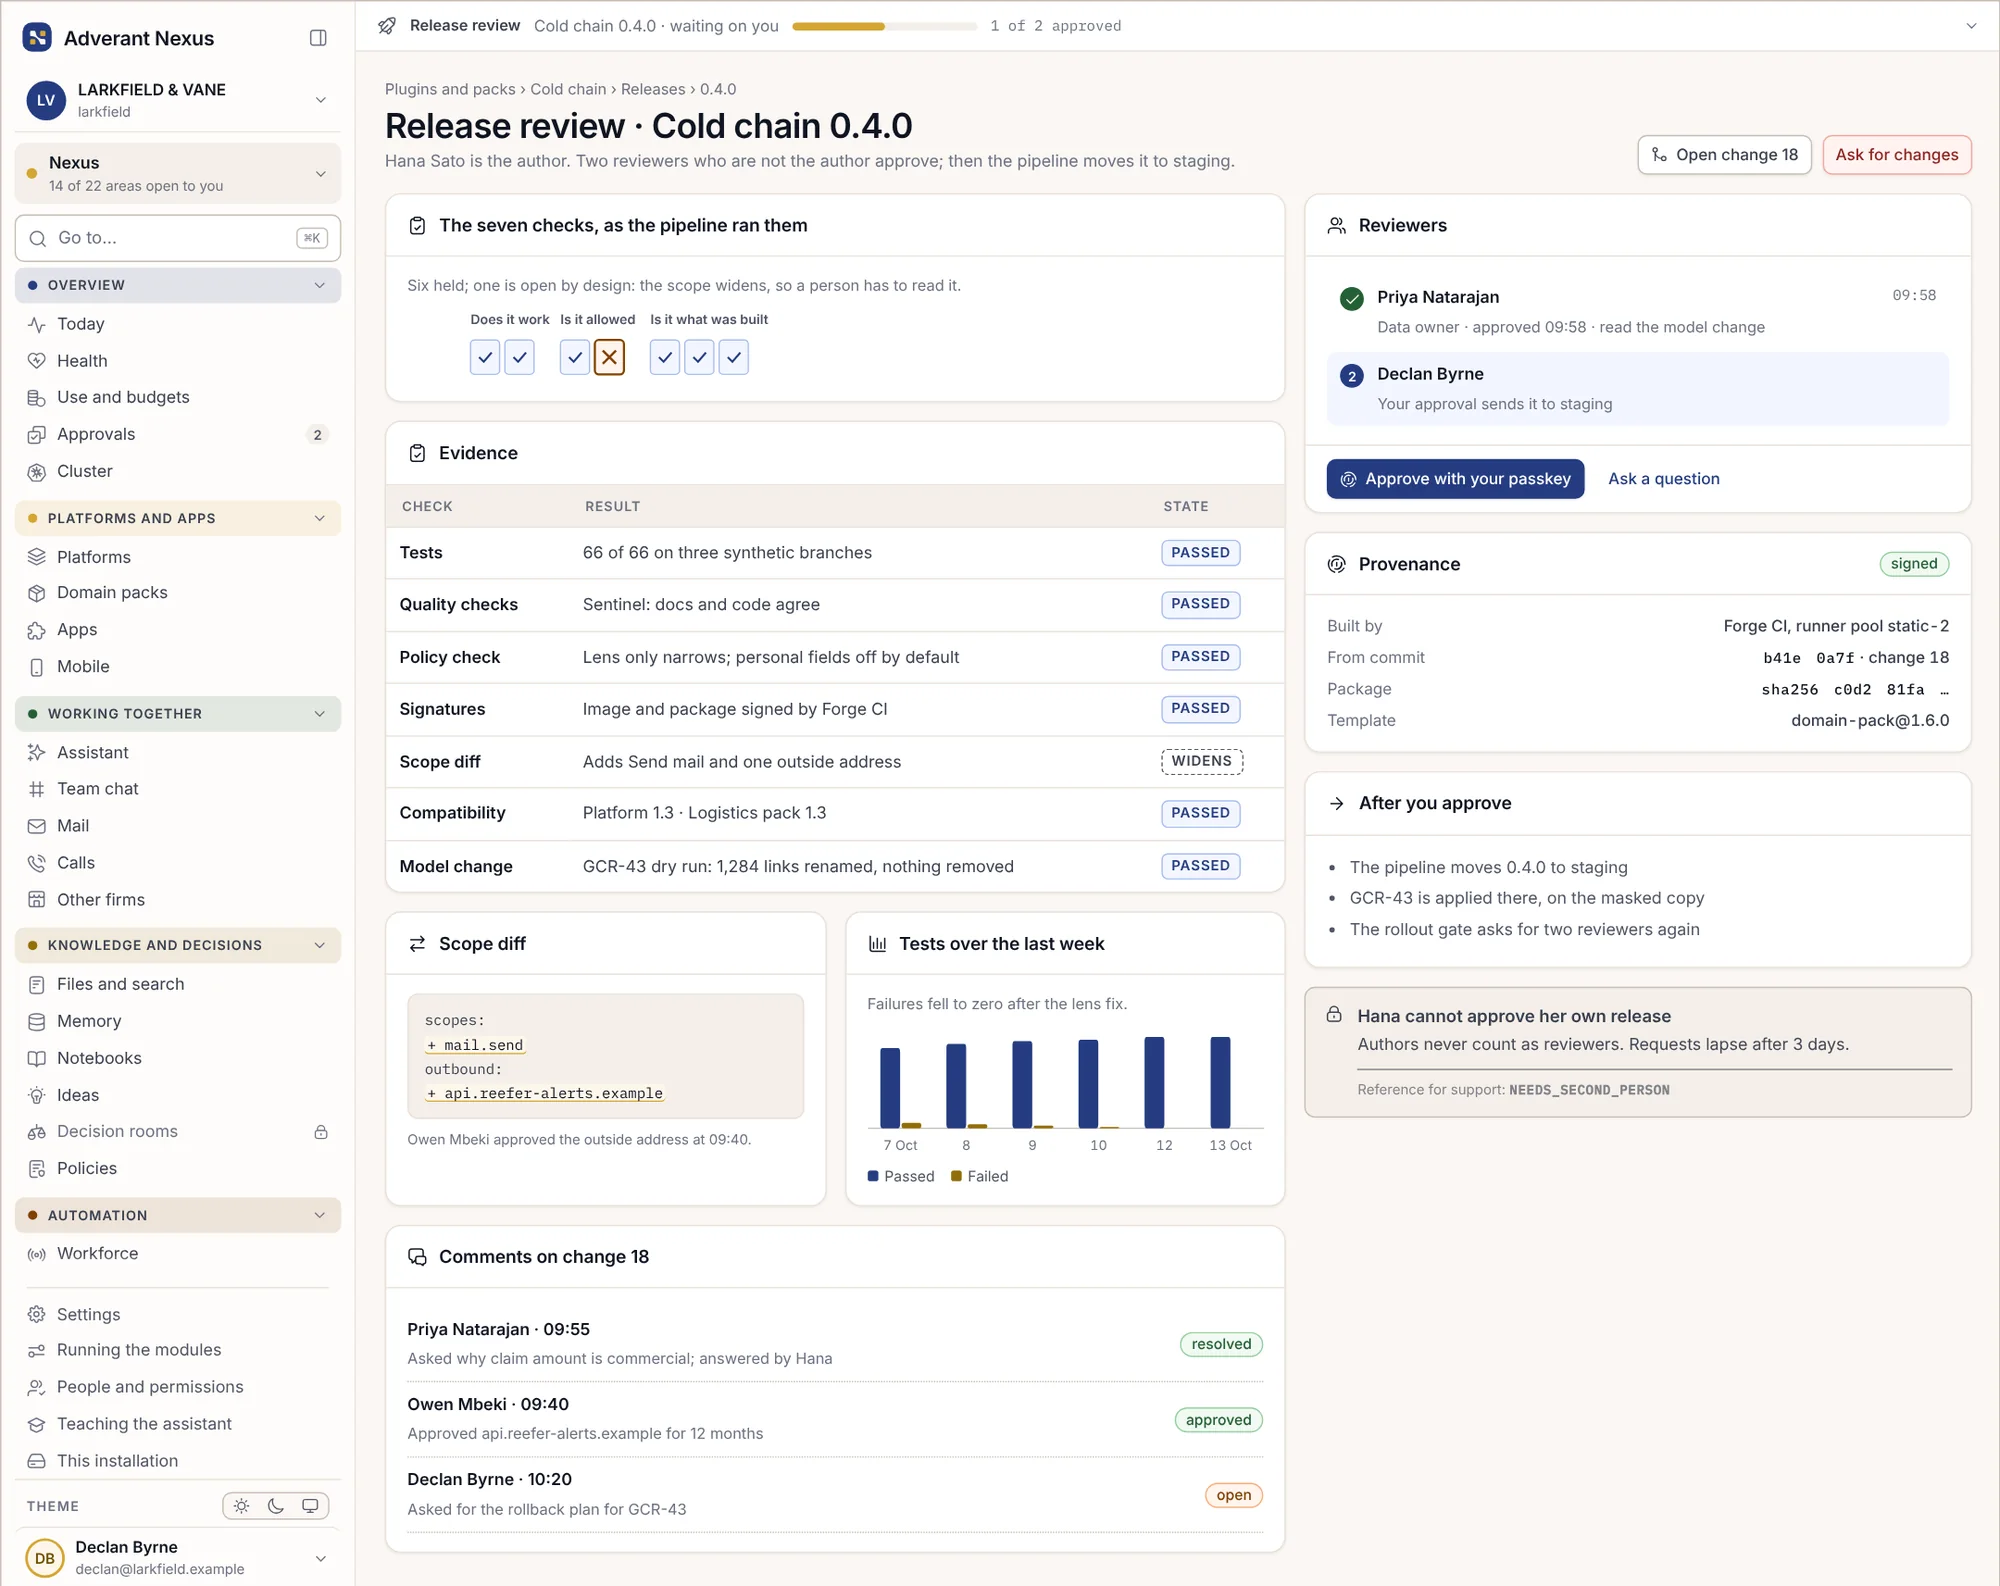Image resolution: width=2000 pixels, height=1586 pixels.
Task: Click the lock icon beside Decision rooms
Action: (321, 1132)
